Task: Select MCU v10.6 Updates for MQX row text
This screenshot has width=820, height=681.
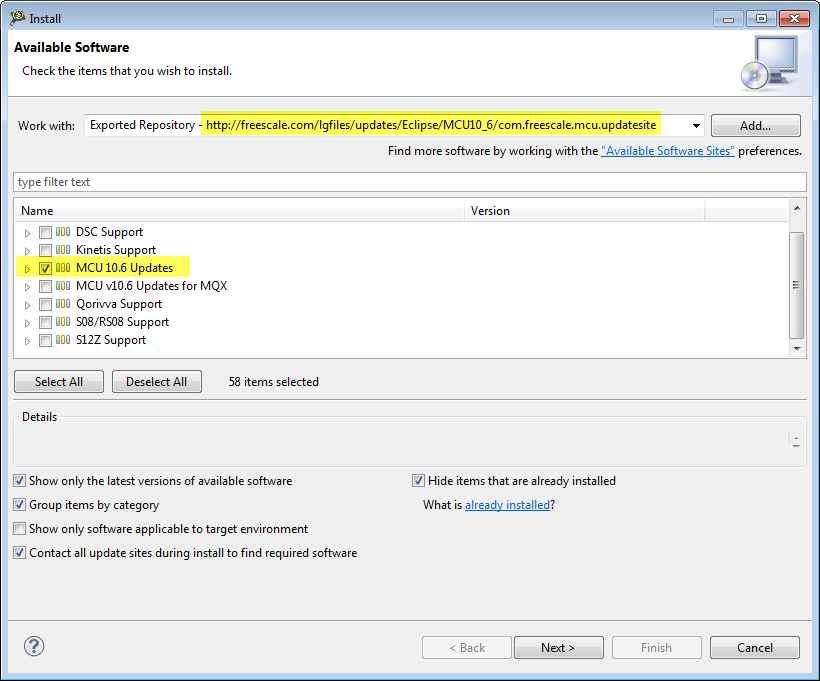Action: (152, 286)
